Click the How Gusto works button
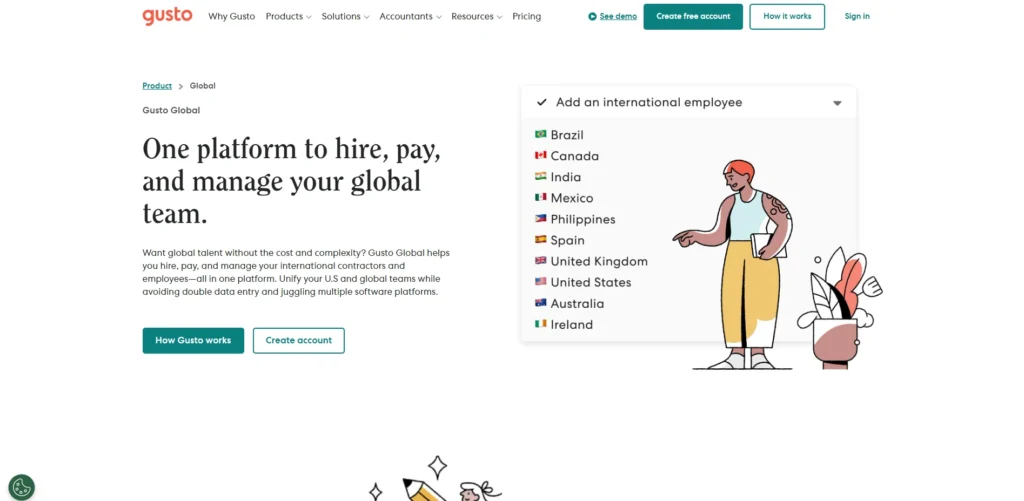 (x=193, y=340)
